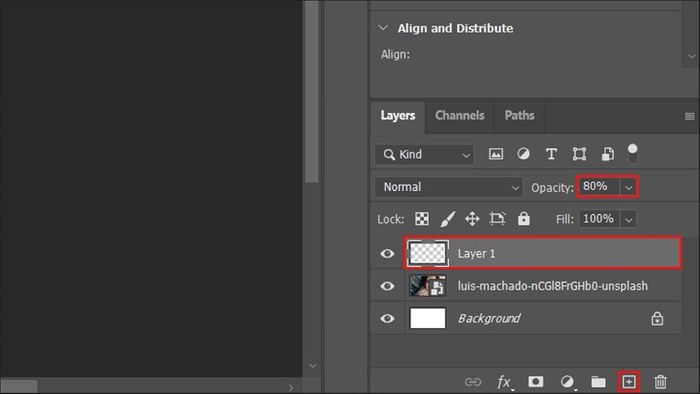Create a new layer
The height and width of the screenshot is (394, 700).
pyautogui.click(x=629, y=382)
